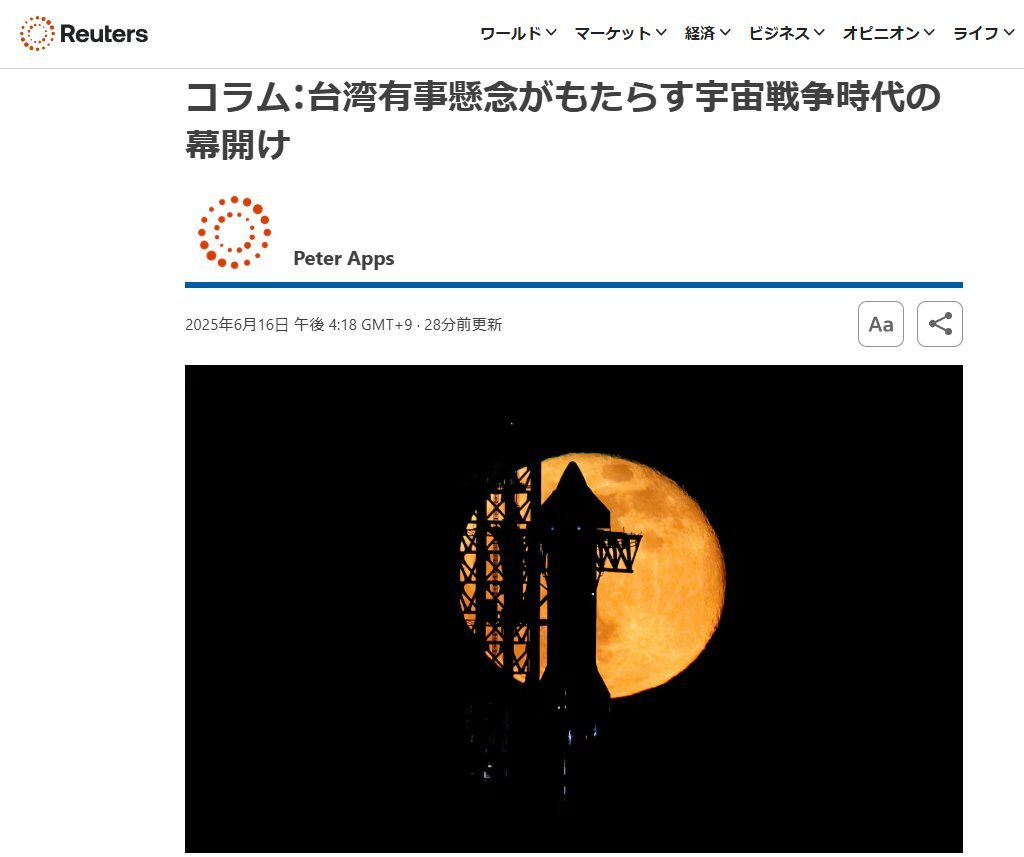Select the ワールド menu label
The width and height of the screenshot is (1024, 857).
511,33
